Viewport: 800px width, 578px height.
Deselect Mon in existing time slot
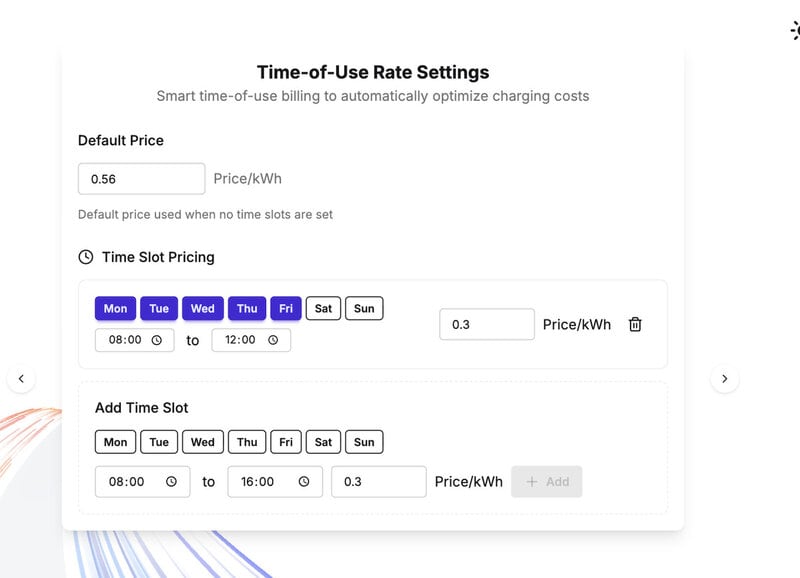[115, 309]
